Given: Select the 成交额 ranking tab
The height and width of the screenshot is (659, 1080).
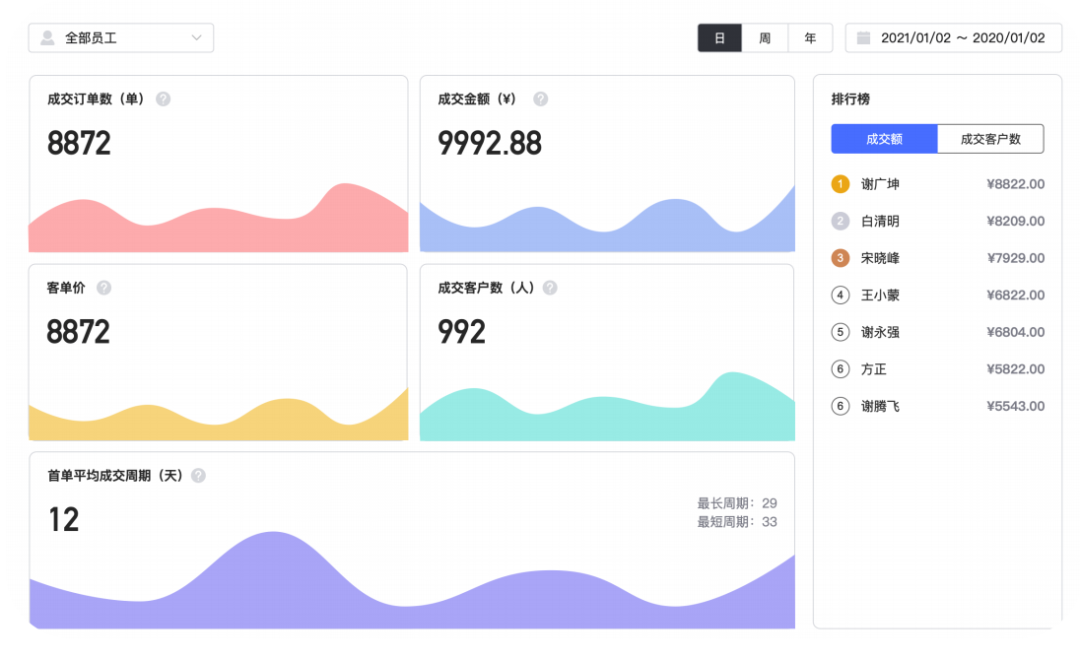Looking at the screenshot, I should point(884,139).
